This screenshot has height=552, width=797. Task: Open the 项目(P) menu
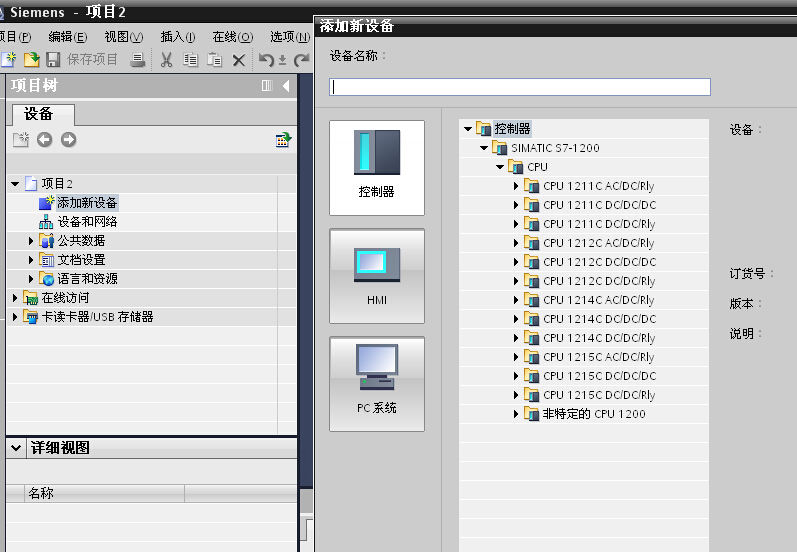[15, 37]
